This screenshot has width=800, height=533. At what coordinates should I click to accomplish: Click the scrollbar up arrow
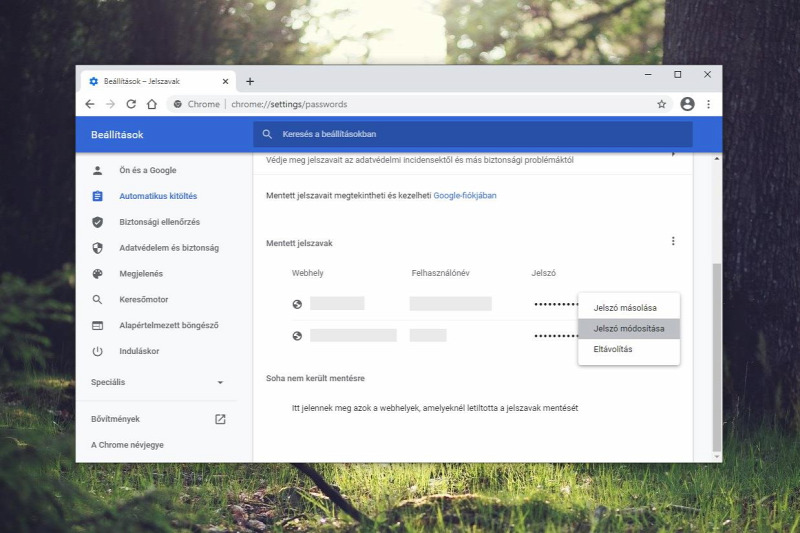pyautogui.click(x=717, y=159)
